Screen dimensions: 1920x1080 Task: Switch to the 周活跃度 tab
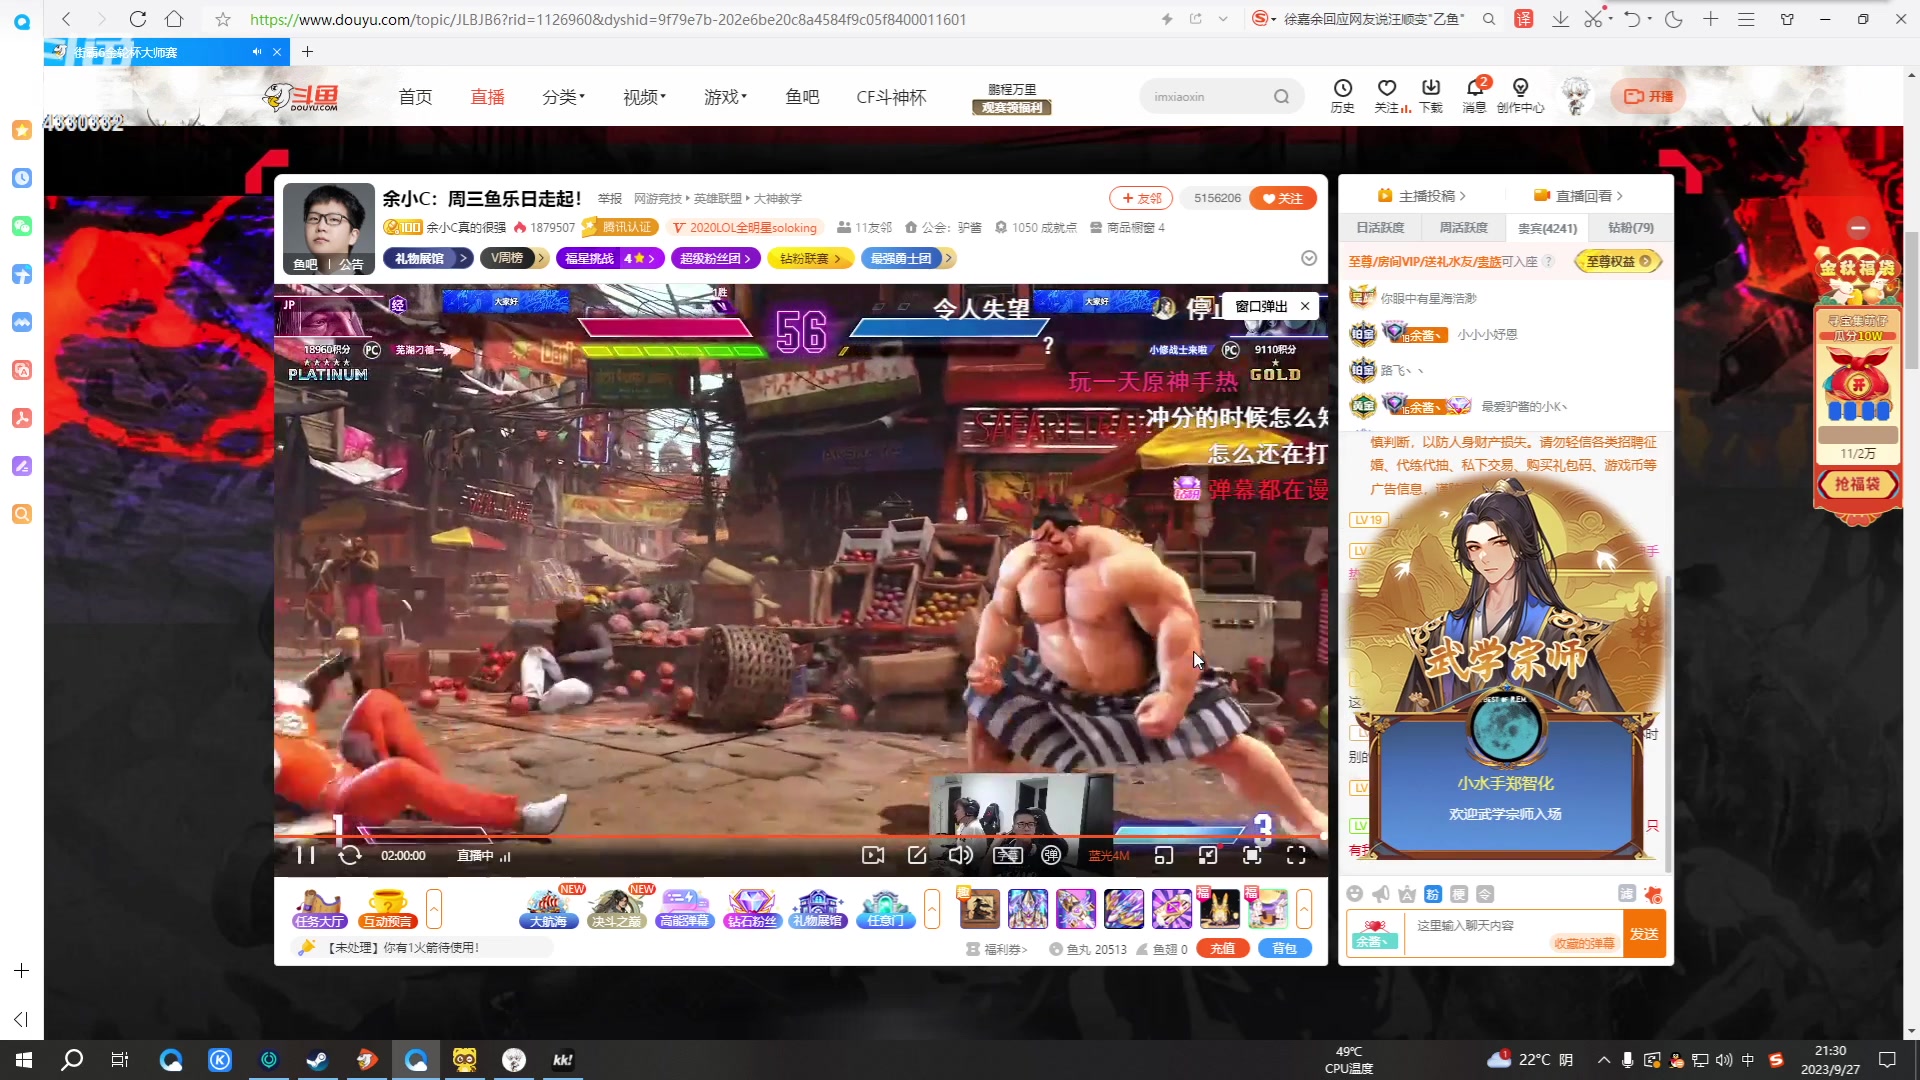click(x=1463, y=228)
